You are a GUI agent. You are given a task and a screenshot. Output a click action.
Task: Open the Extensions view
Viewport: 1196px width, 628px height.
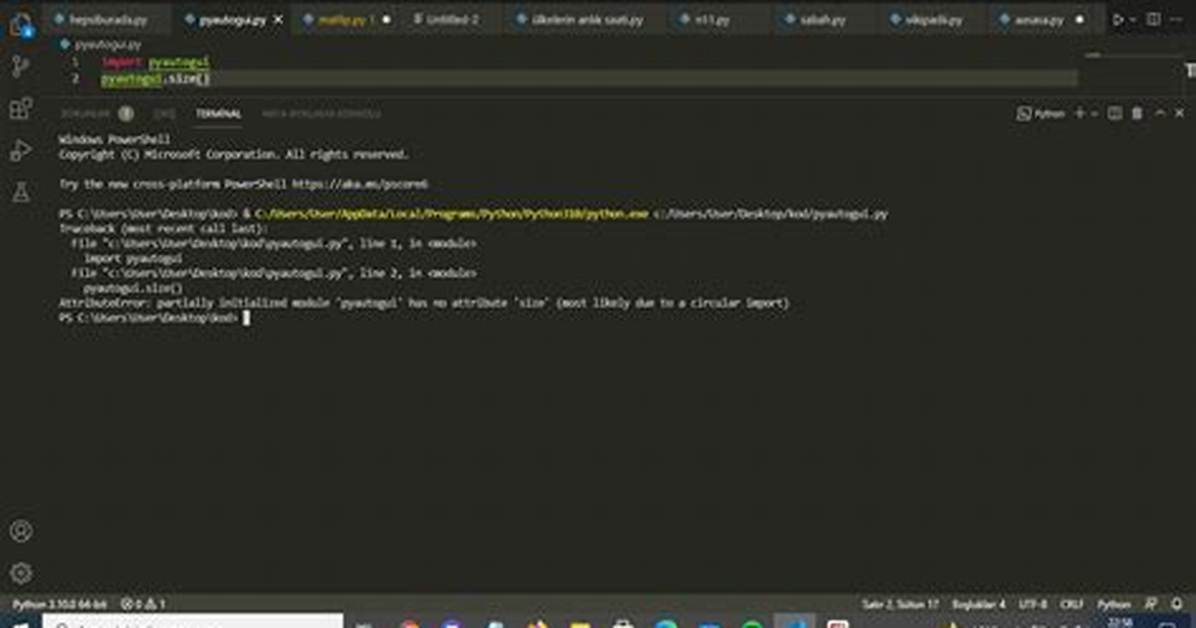tap(21, 108)
